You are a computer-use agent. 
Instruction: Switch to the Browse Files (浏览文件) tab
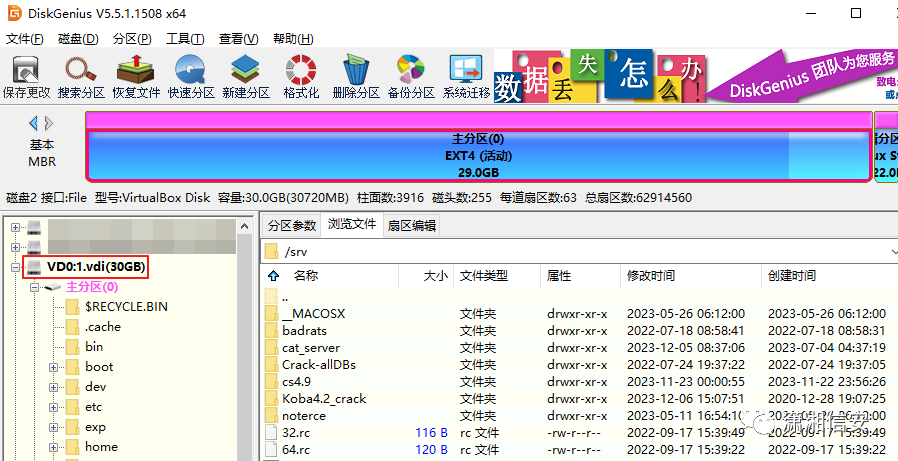(x=352, y=224)
